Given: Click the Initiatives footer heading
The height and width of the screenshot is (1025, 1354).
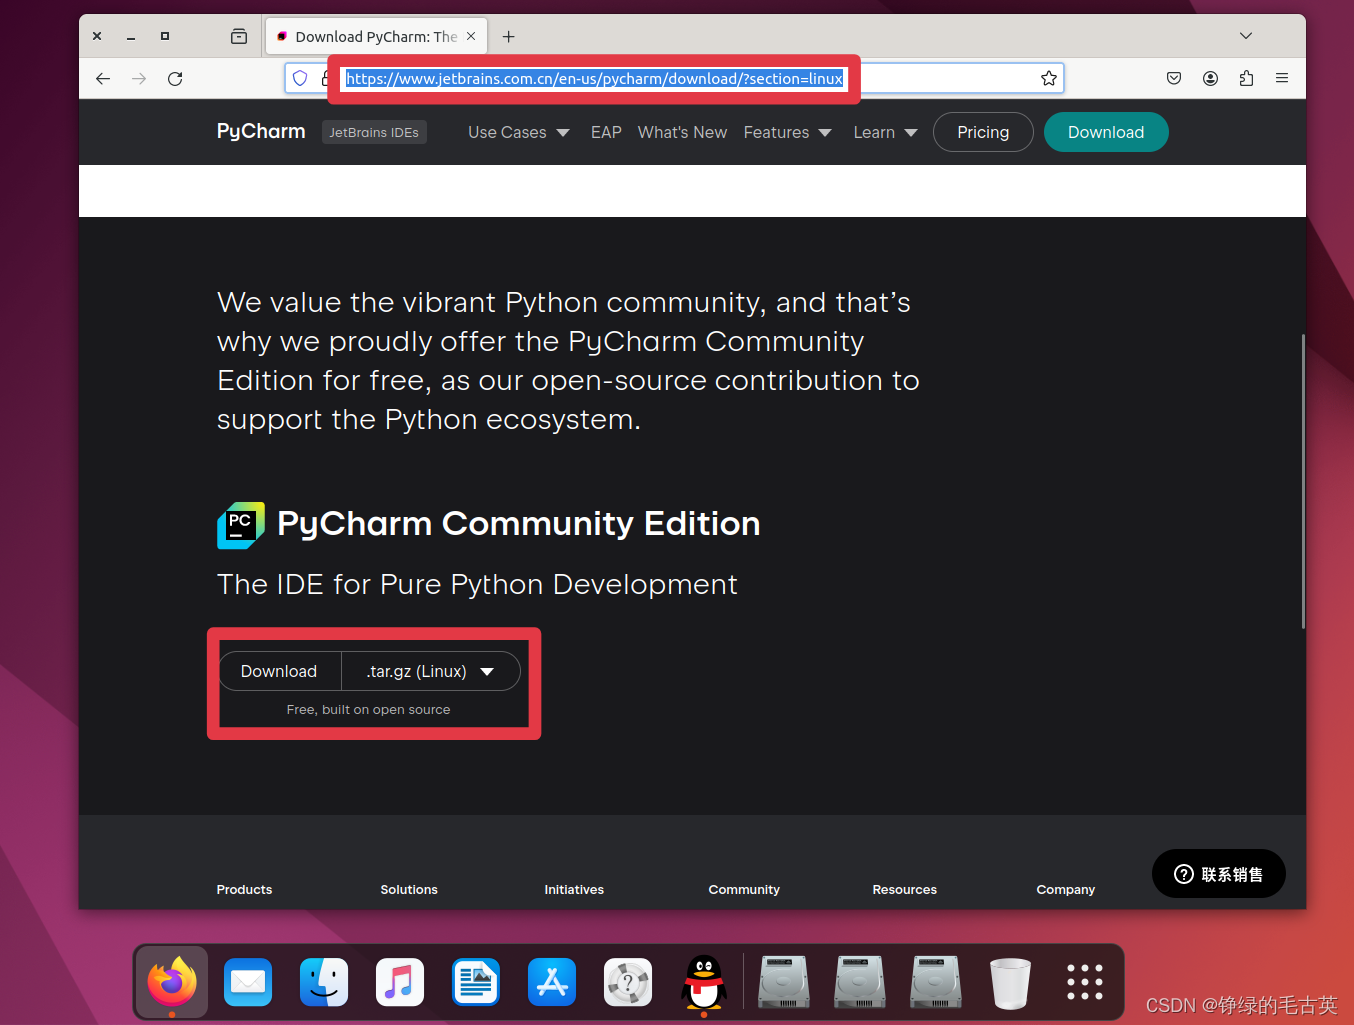Looking at the screenshot, I should click(x=574, y=889).
